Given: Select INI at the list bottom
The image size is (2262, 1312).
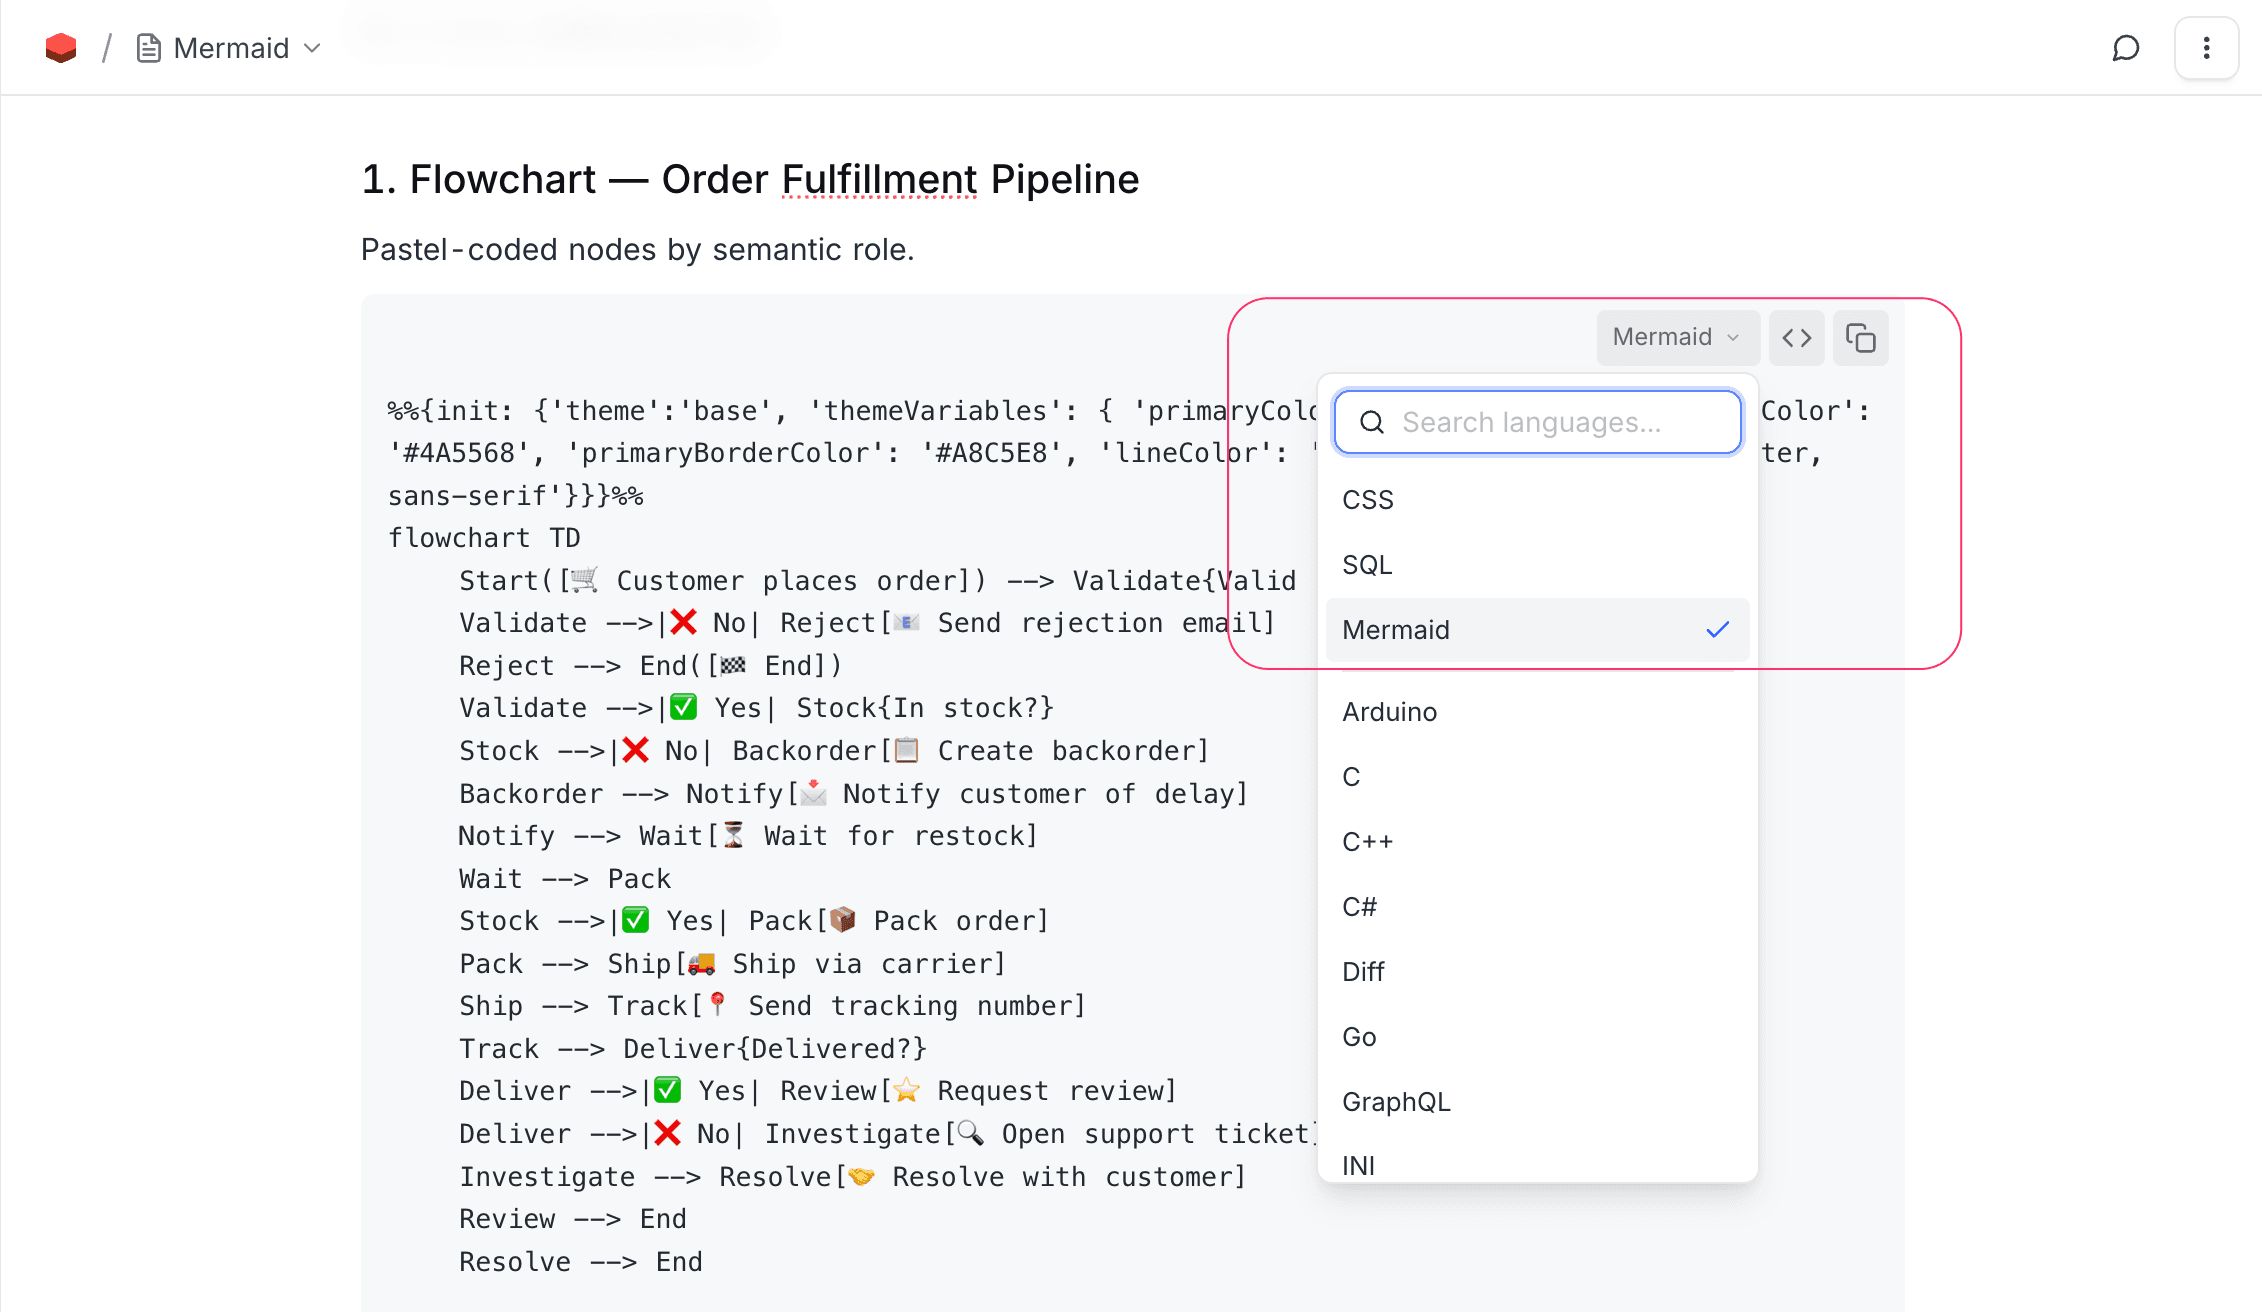Looking at the screenshot, I should tap(1538, 1165).
